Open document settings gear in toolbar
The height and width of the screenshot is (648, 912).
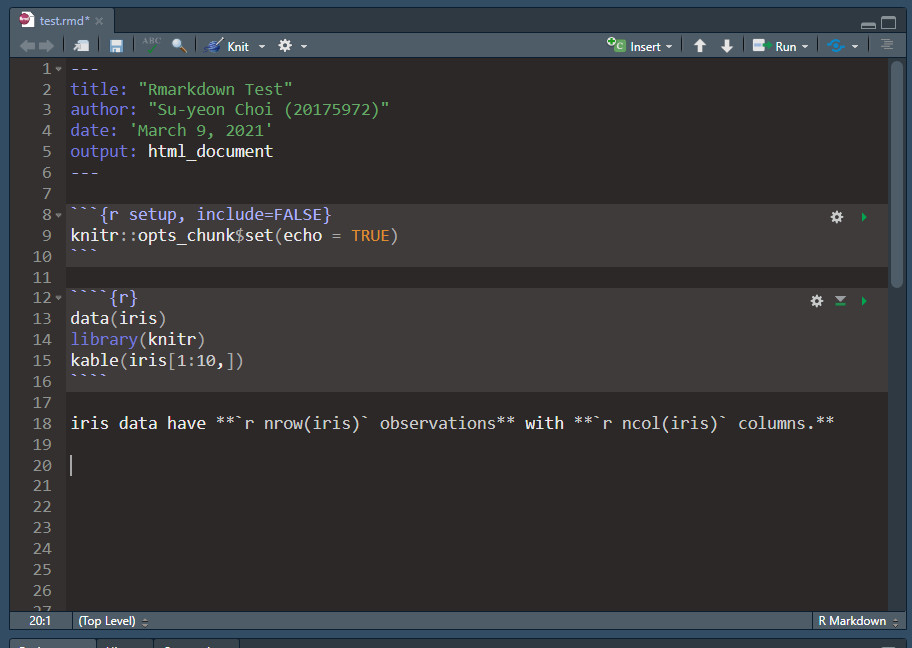click(285, 45)
